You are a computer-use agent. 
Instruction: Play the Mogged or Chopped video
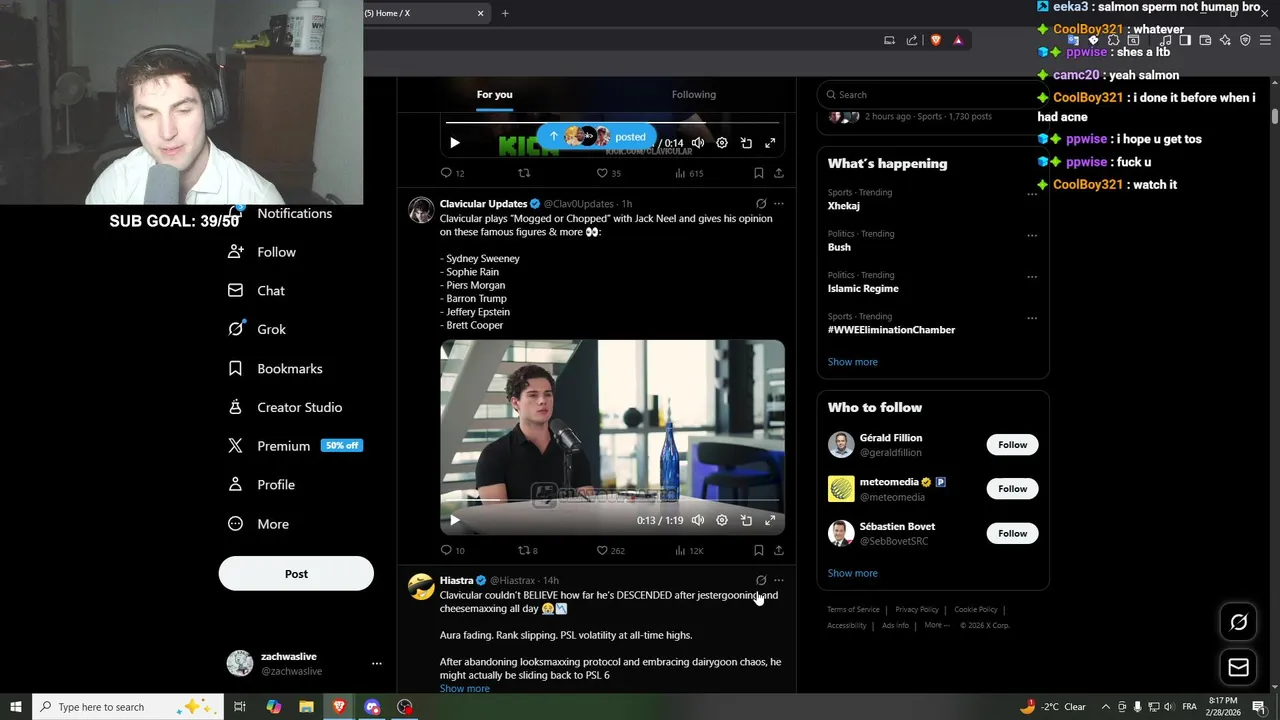click(x=454, y=520)
